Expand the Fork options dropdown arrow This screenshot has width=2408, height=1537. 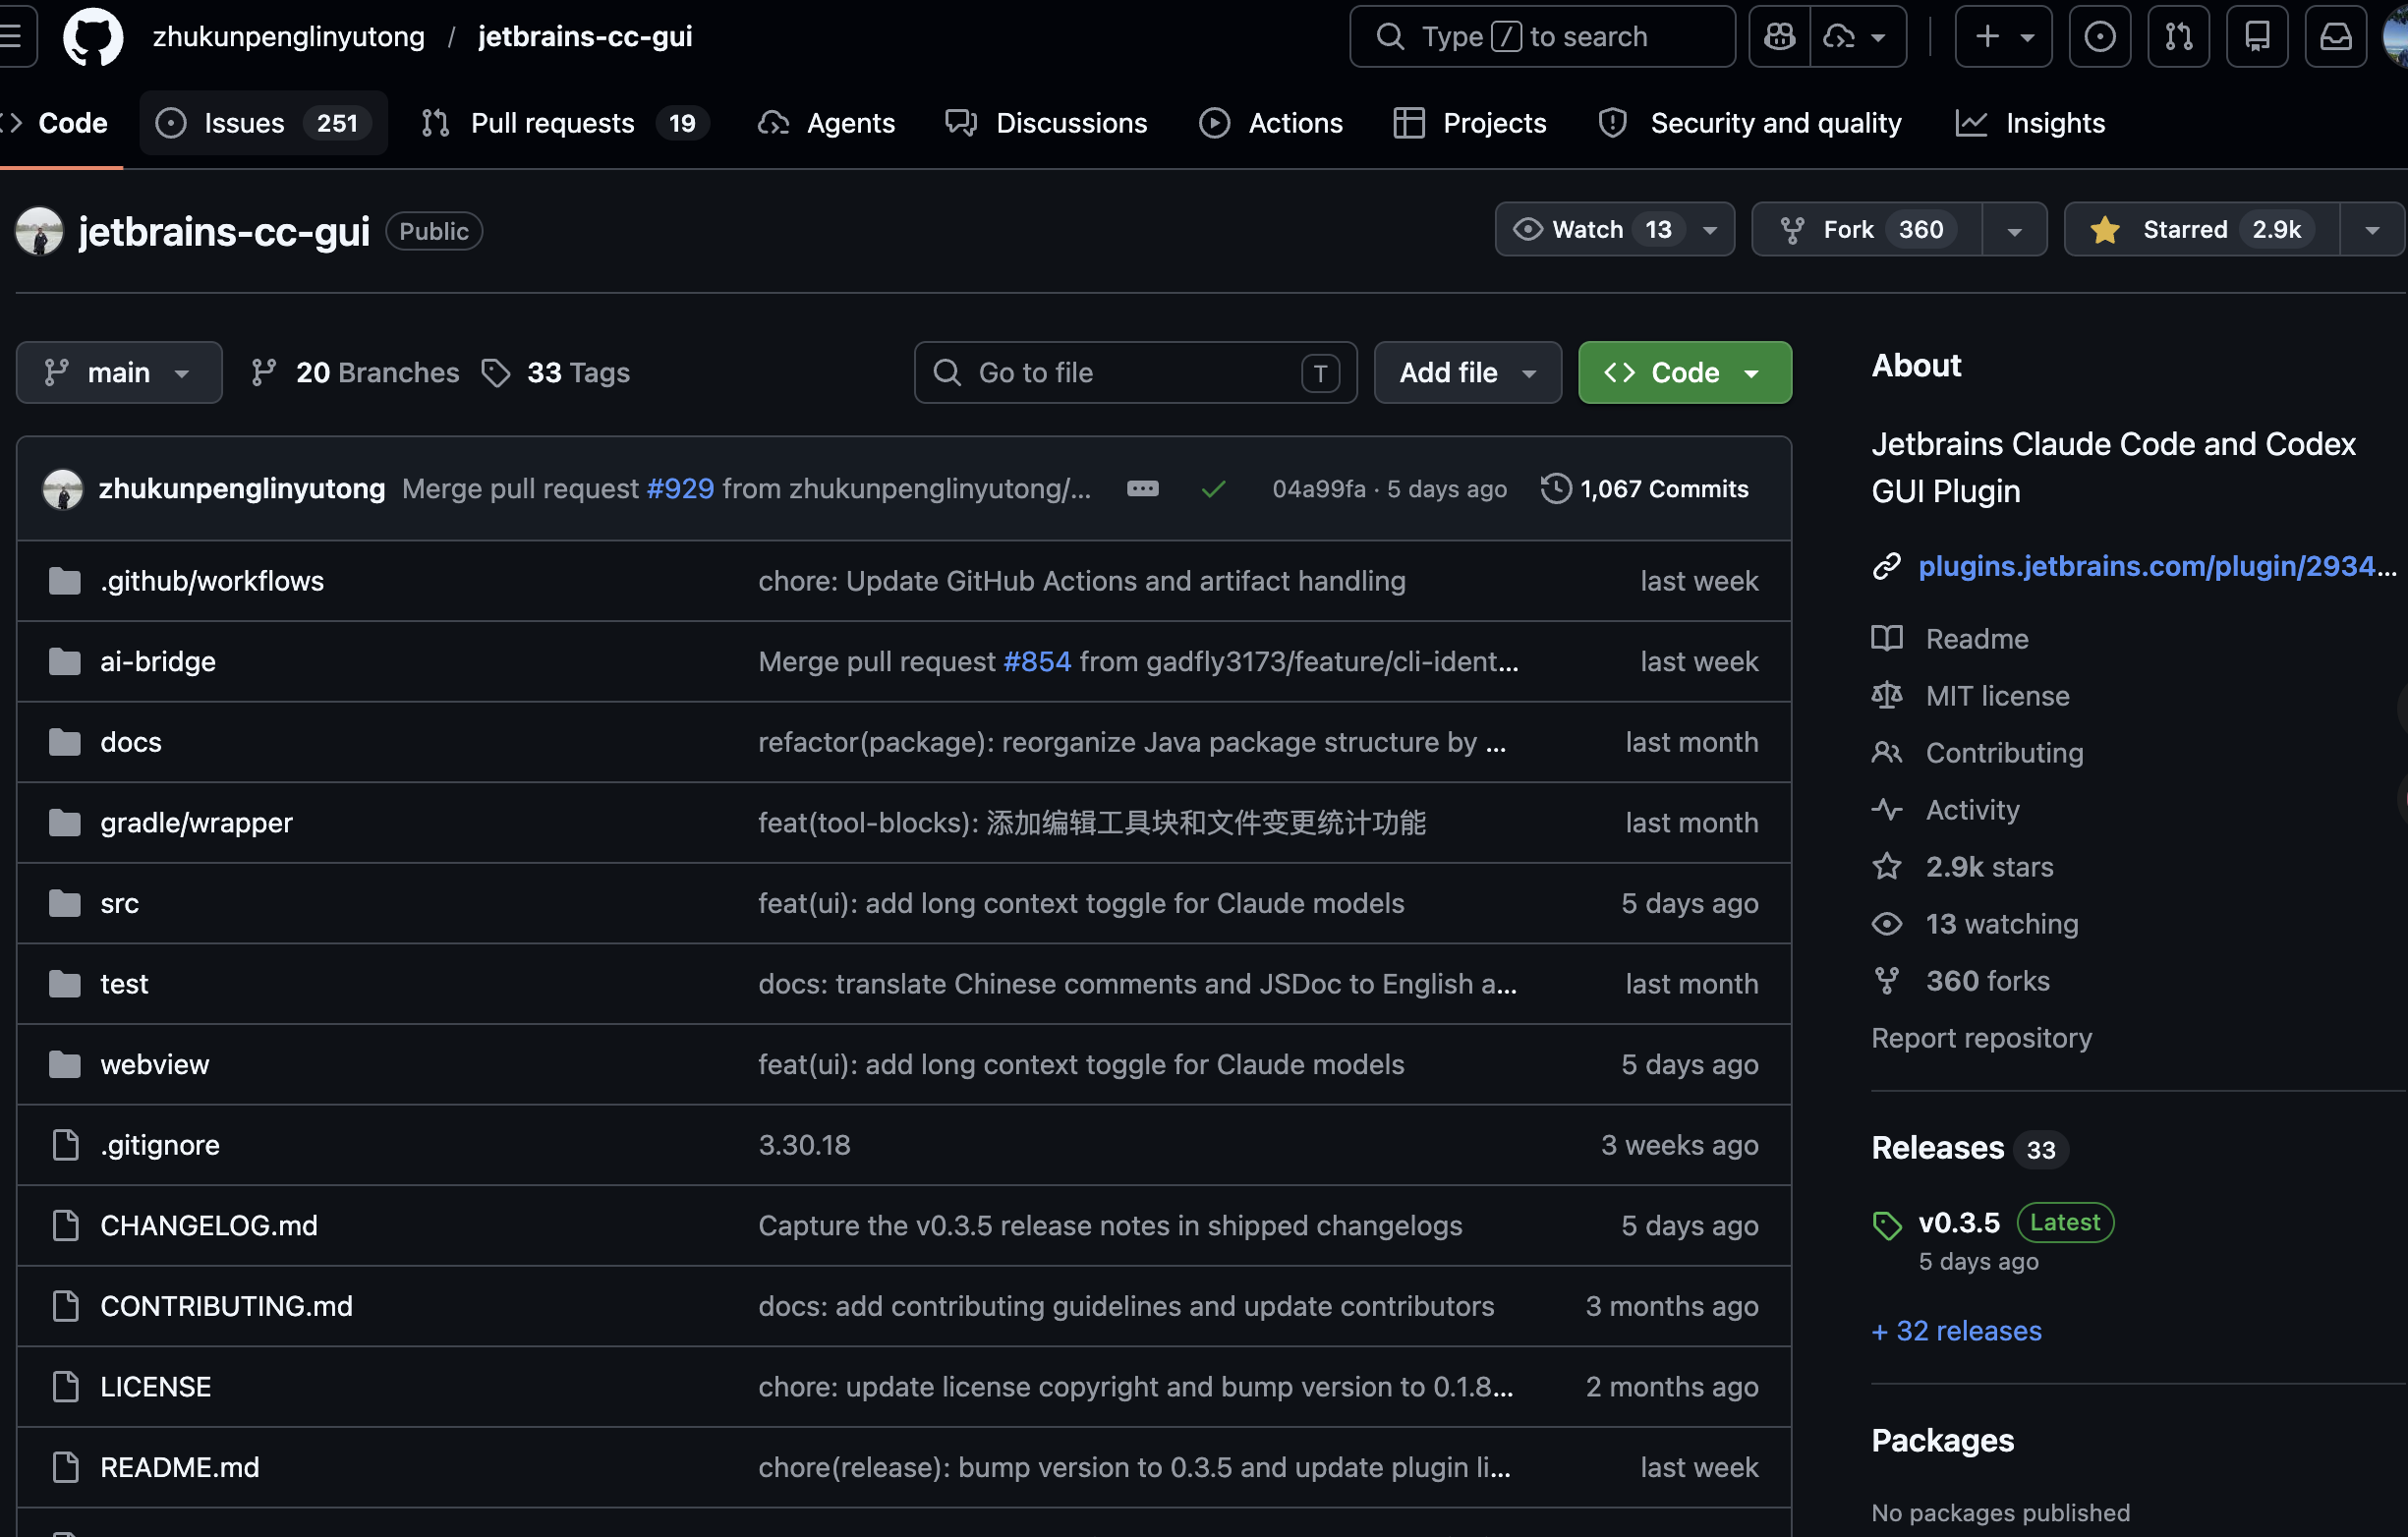pyautogui.click(x=2015, y=230)
